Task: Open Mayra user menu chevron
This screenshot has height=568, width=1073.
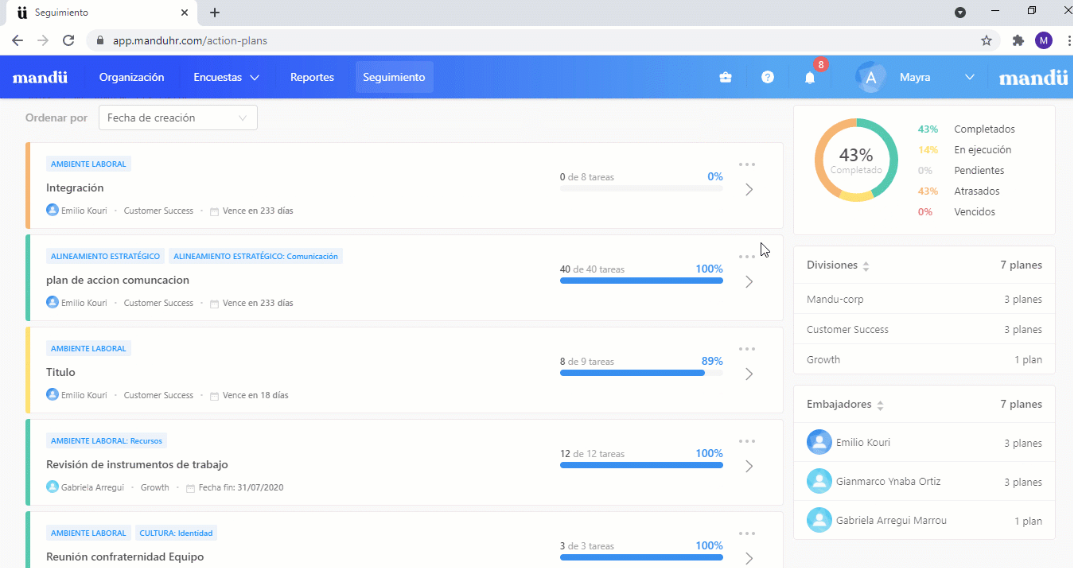Action: click(x=970, y=77)
